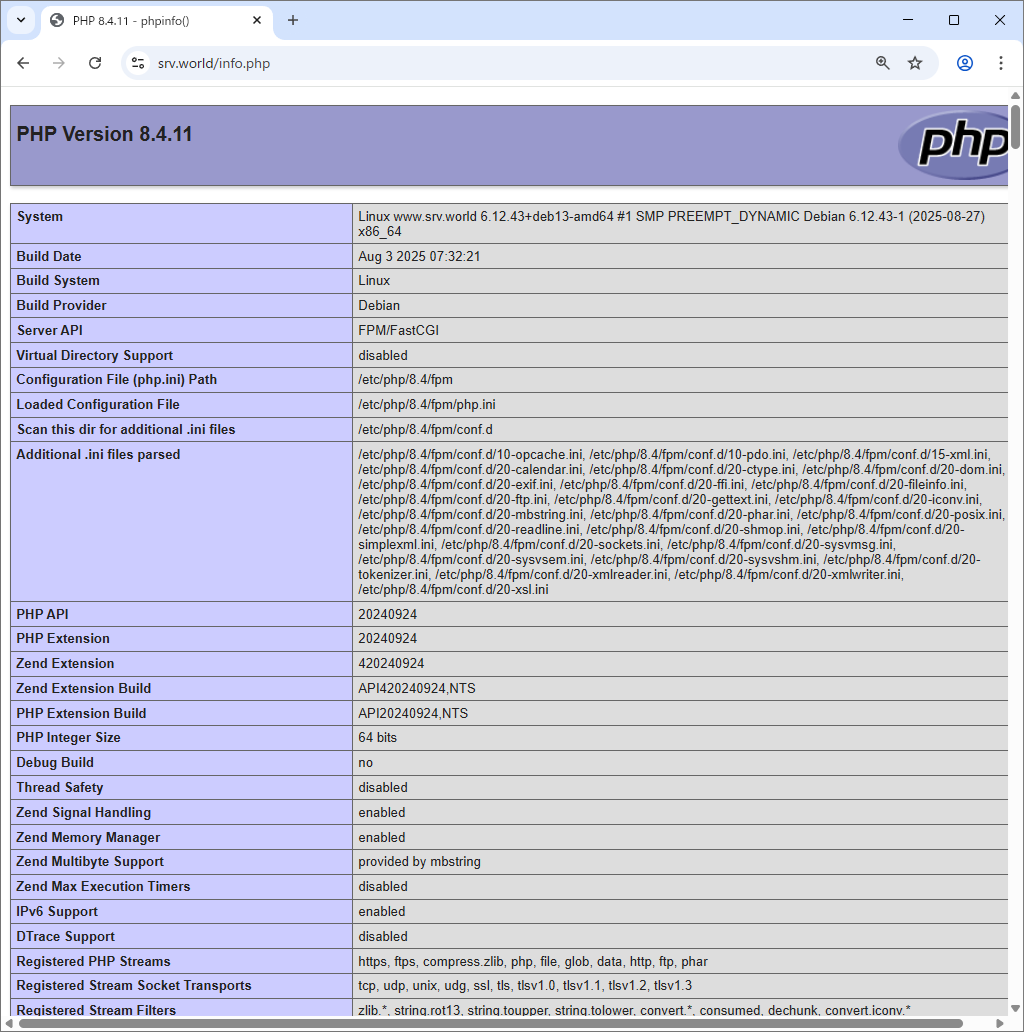Click the 'Build System' label
1024x1032 pixels.
point(58,280)
